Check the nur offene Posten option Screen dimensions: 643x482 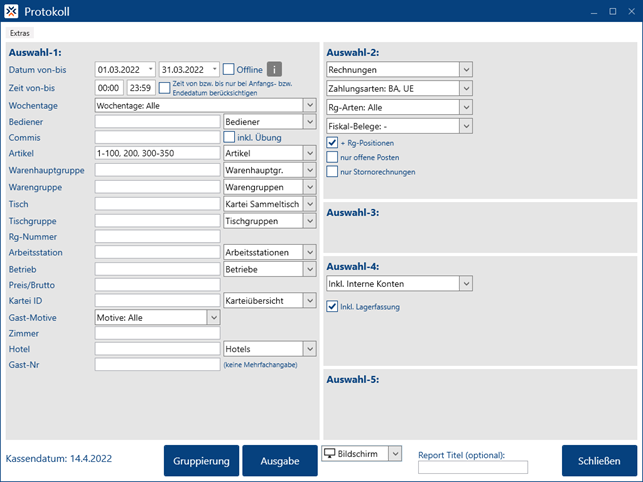[x=333, y=157]
